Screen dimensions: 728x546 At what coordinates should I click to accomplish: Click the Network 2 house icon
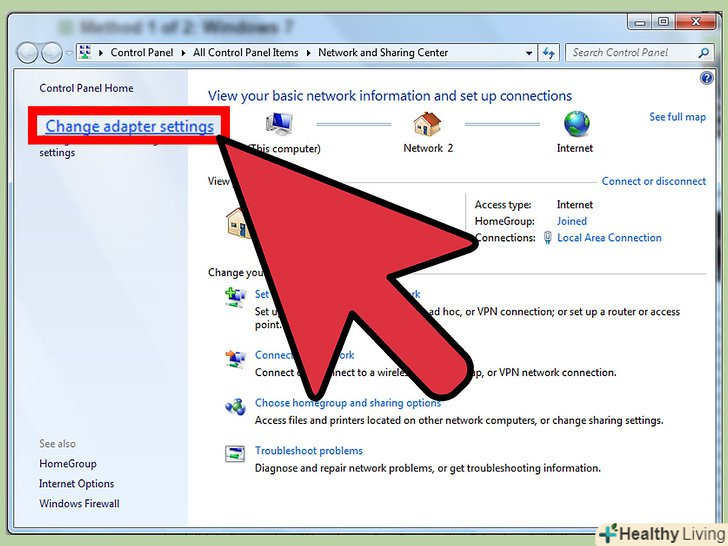(428, 124)
